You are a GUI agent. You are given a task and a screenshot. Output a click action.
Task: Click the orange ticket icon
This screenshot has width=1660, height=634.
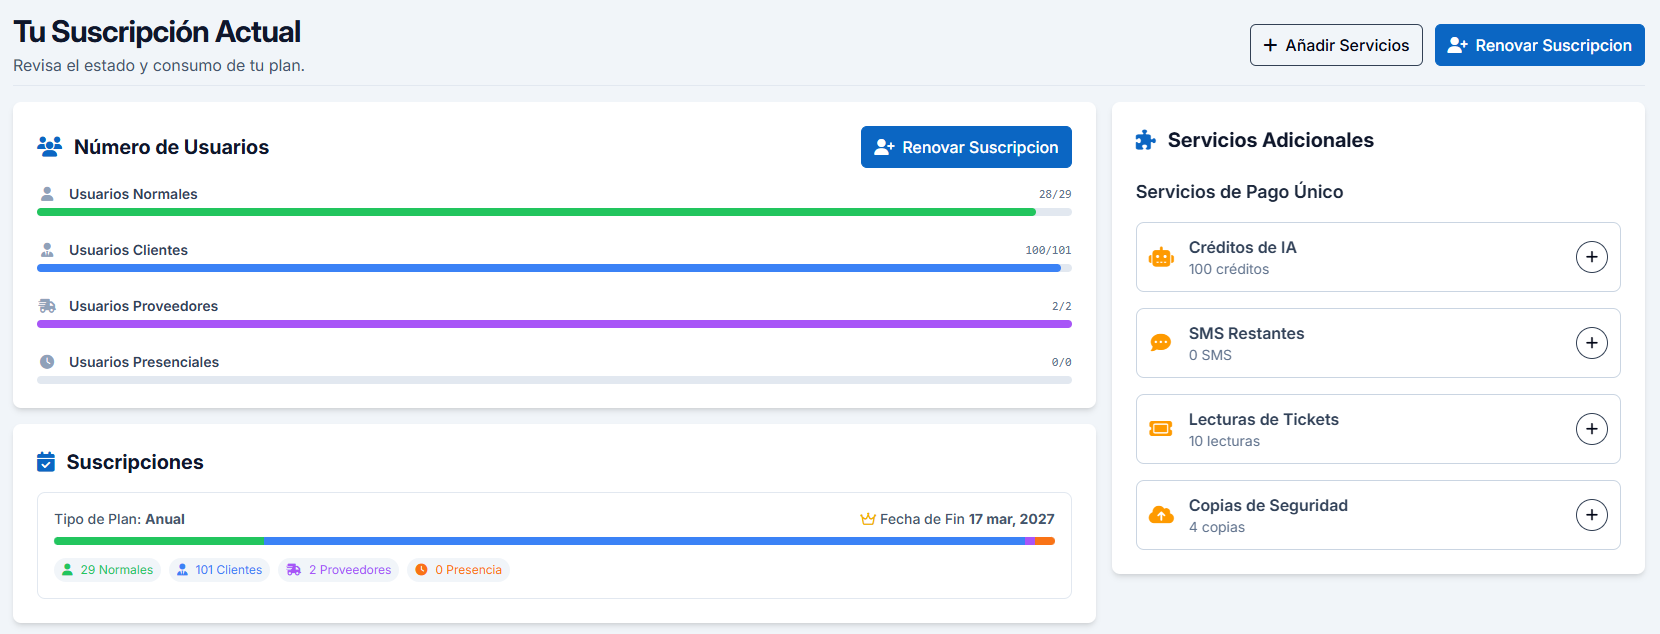[x=1161, y=429]
